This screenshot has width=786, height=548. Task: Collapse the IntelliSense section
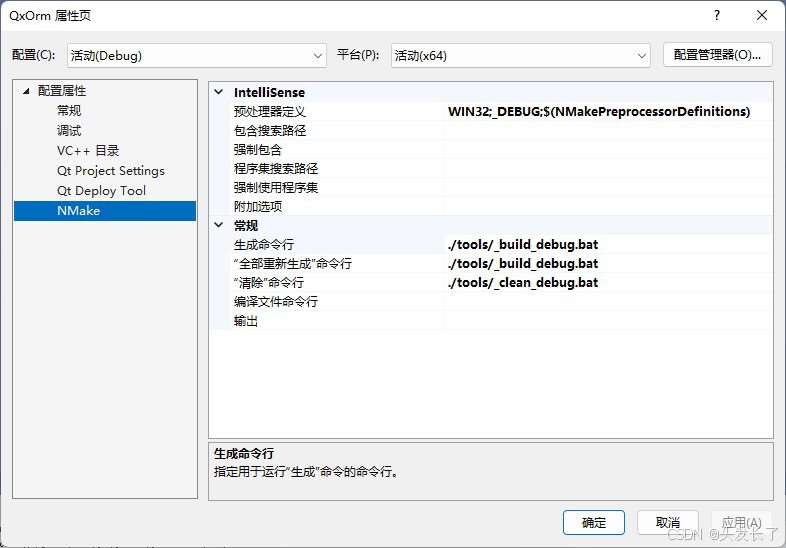219,92
